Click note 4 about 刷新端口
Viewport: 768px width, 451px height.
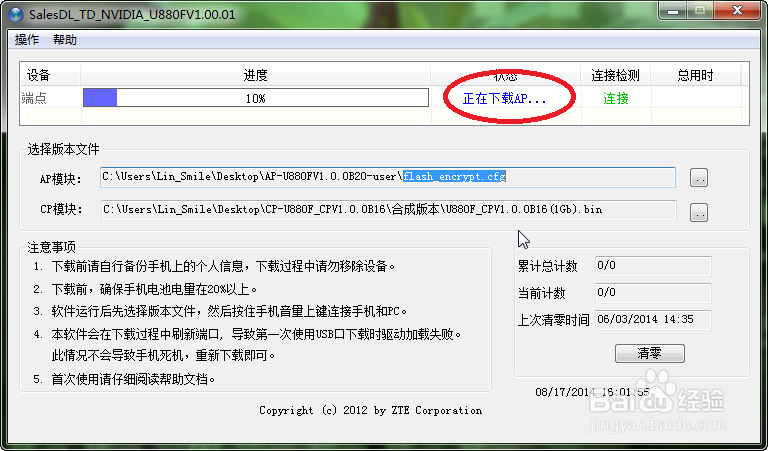[x=248, y=345]
